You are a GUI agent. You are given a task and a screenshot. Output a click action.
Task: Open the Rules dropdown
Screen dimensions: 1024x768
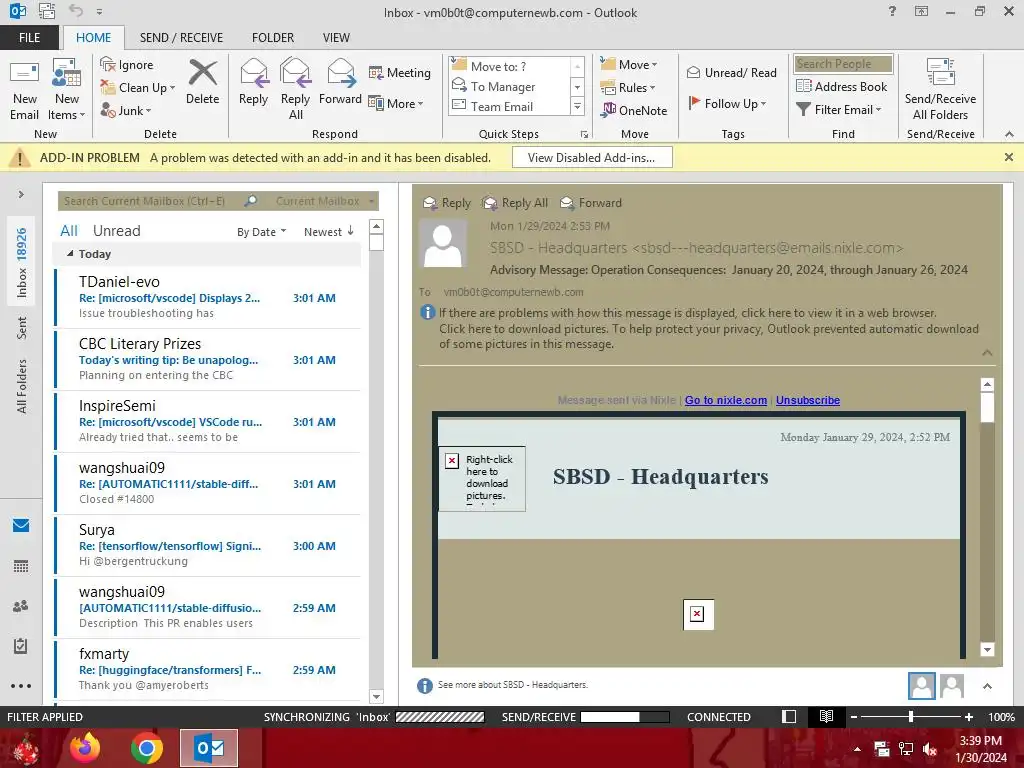pyautogui.click(x=628, y=88)
